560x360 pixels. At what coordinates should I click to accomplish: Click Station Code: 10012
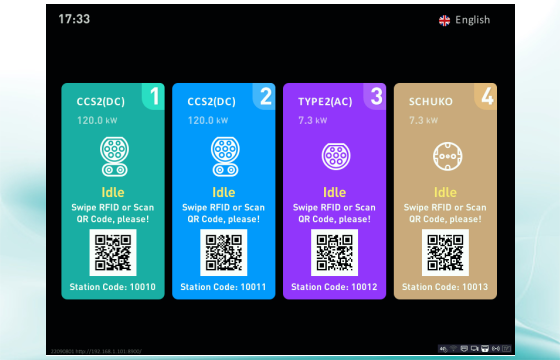[334, 287]
